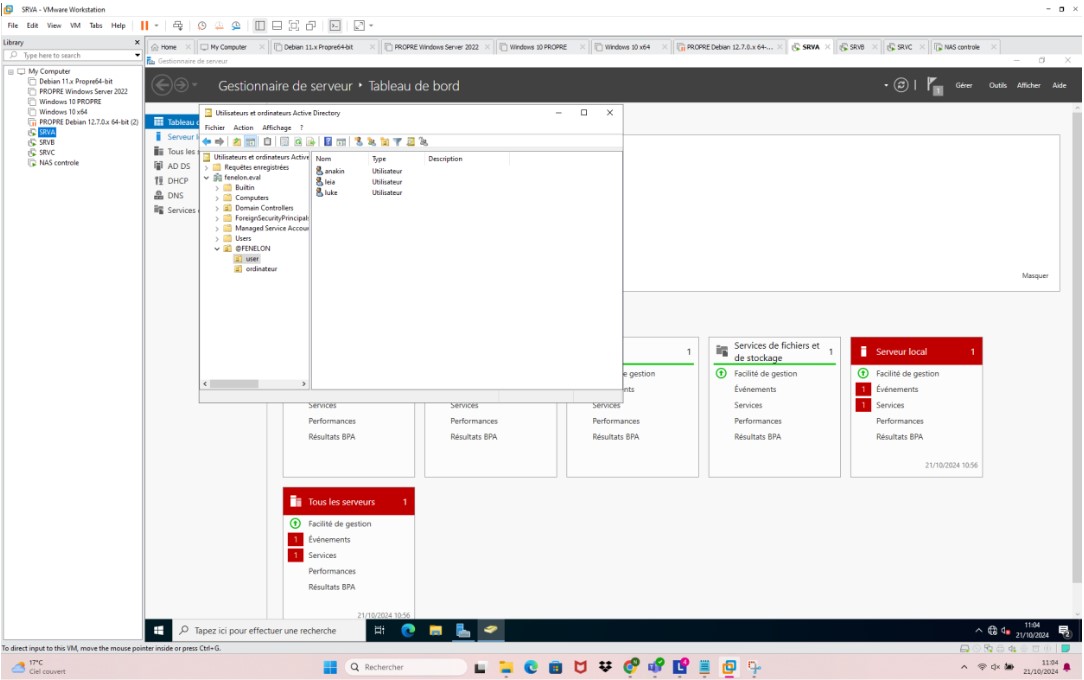Screen dimensions: 1084x680
Task: Open Edge from the VM taskbar
Action: coord(408,630)
